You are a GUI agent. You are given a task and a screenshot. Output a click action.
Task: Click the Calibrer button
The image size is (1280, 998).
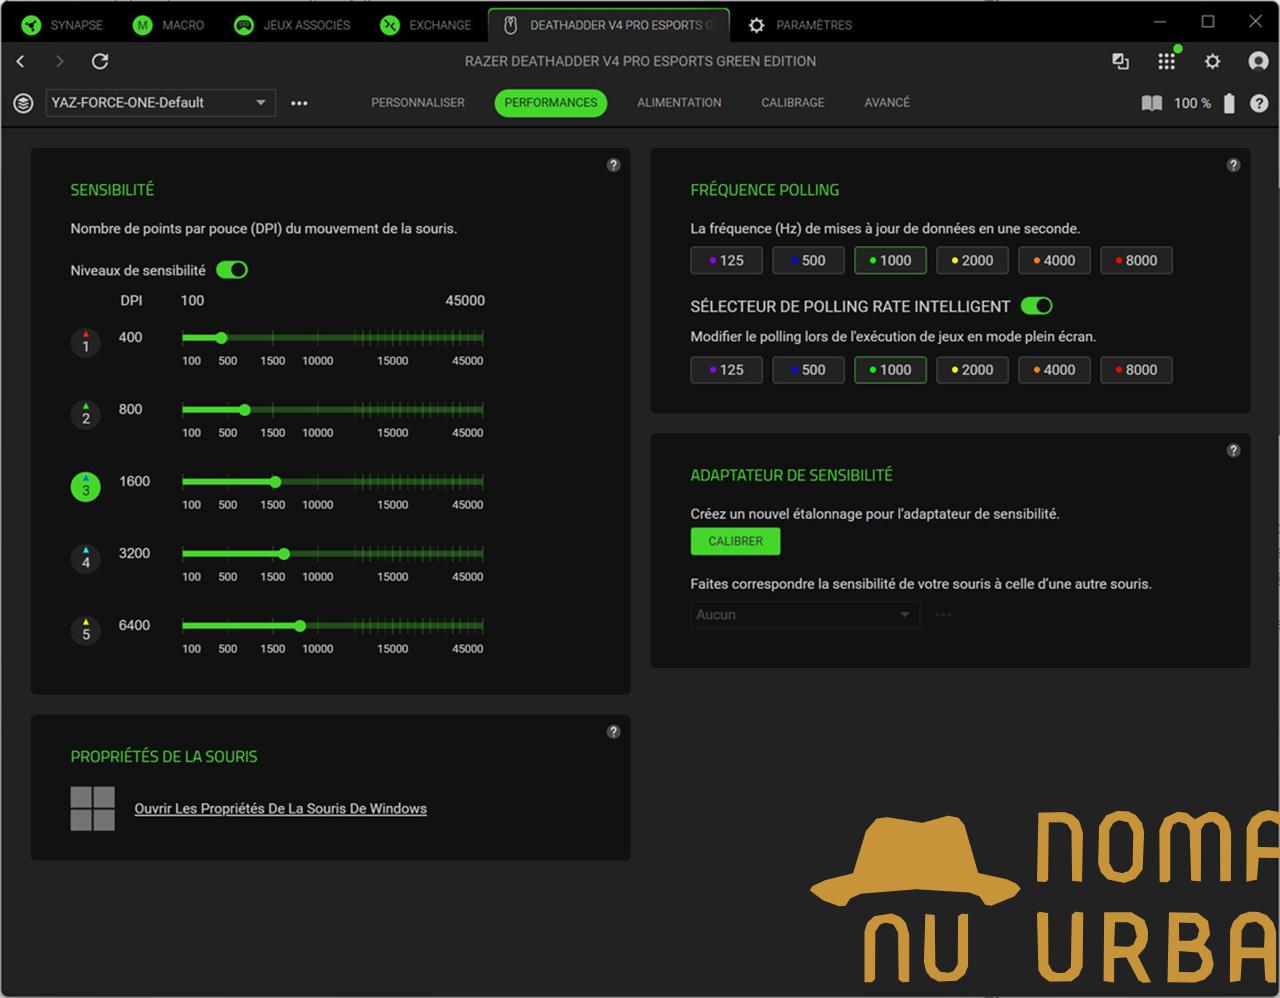coord(735,541)
